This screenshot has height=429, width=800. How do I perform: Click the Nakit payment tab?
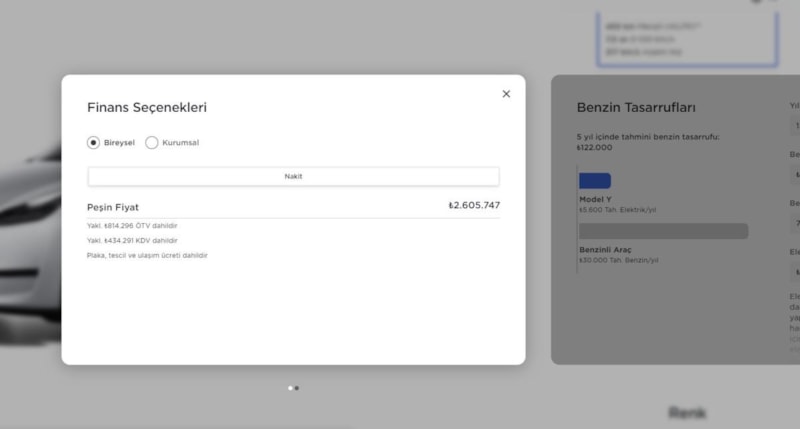(x=293, y=176)
